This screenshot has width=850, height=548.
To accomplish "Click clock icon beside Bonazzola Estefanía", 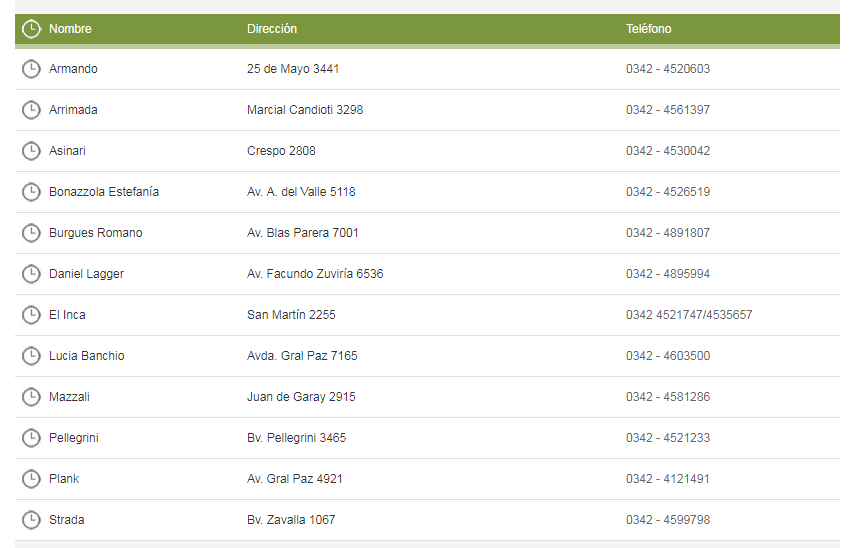I will point(31,192).
